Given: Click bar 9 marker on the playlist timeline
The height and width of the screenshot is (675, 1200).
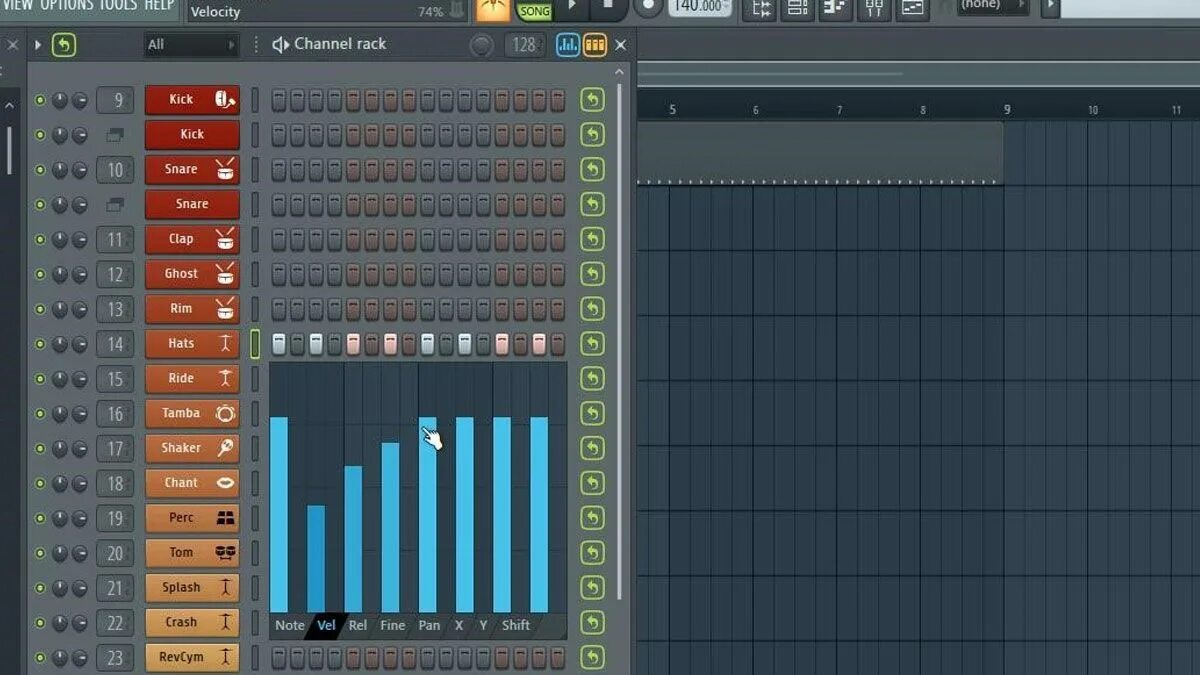Looking at the screenshot, I should [1007, 110].
